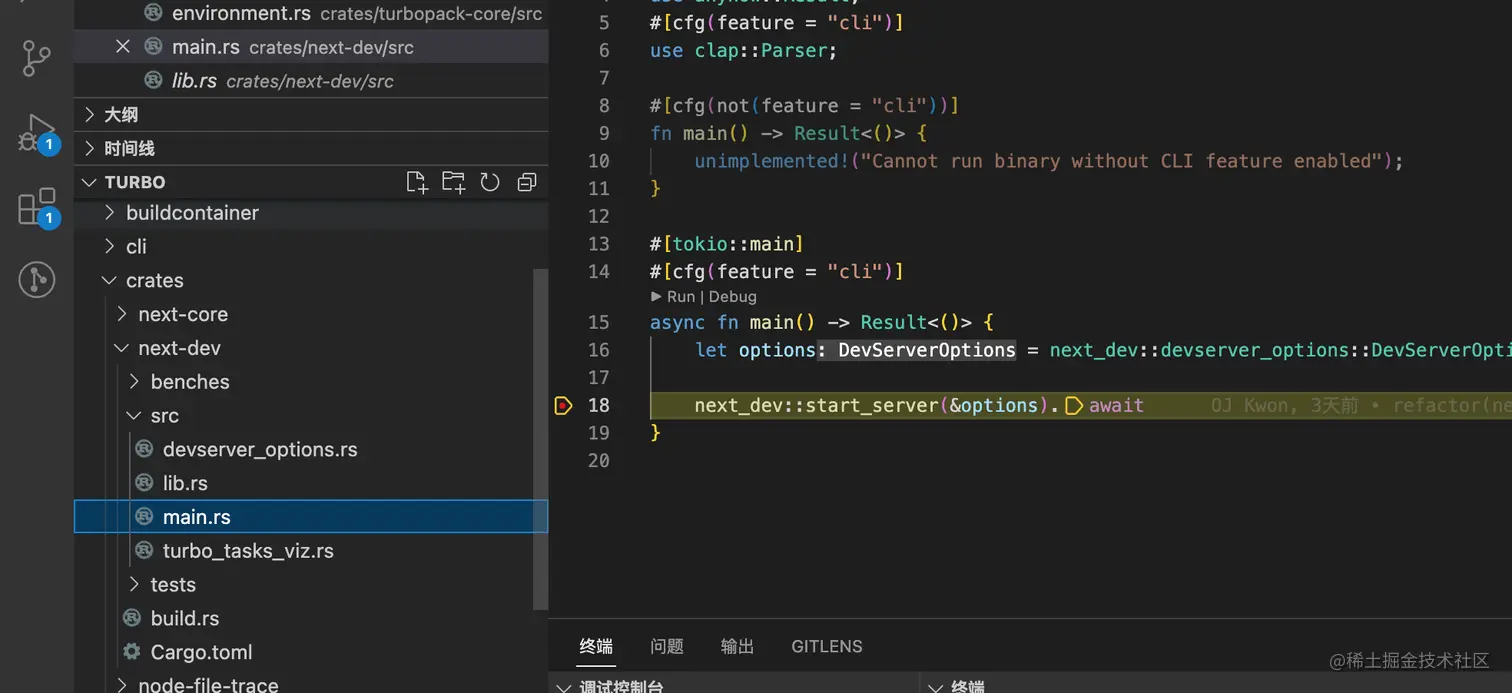Click the gear icon beside Cargo.toml

[131, 652]
